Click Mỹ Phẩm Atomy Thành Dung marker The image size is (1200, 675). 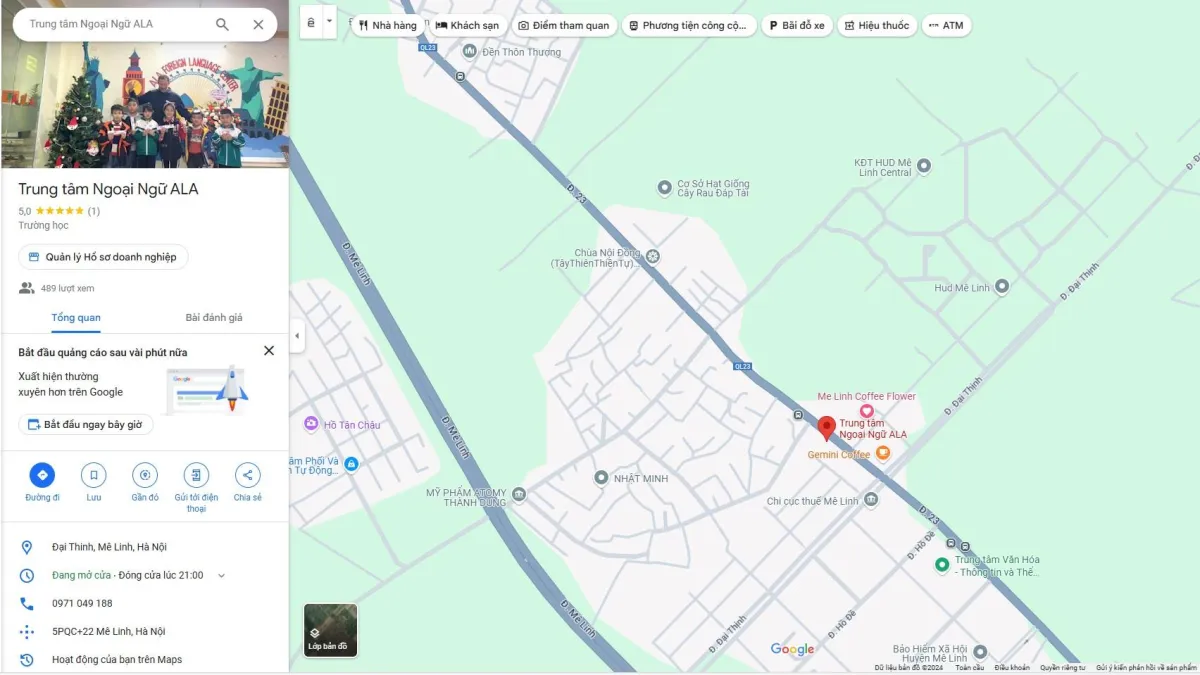point(518,494)
